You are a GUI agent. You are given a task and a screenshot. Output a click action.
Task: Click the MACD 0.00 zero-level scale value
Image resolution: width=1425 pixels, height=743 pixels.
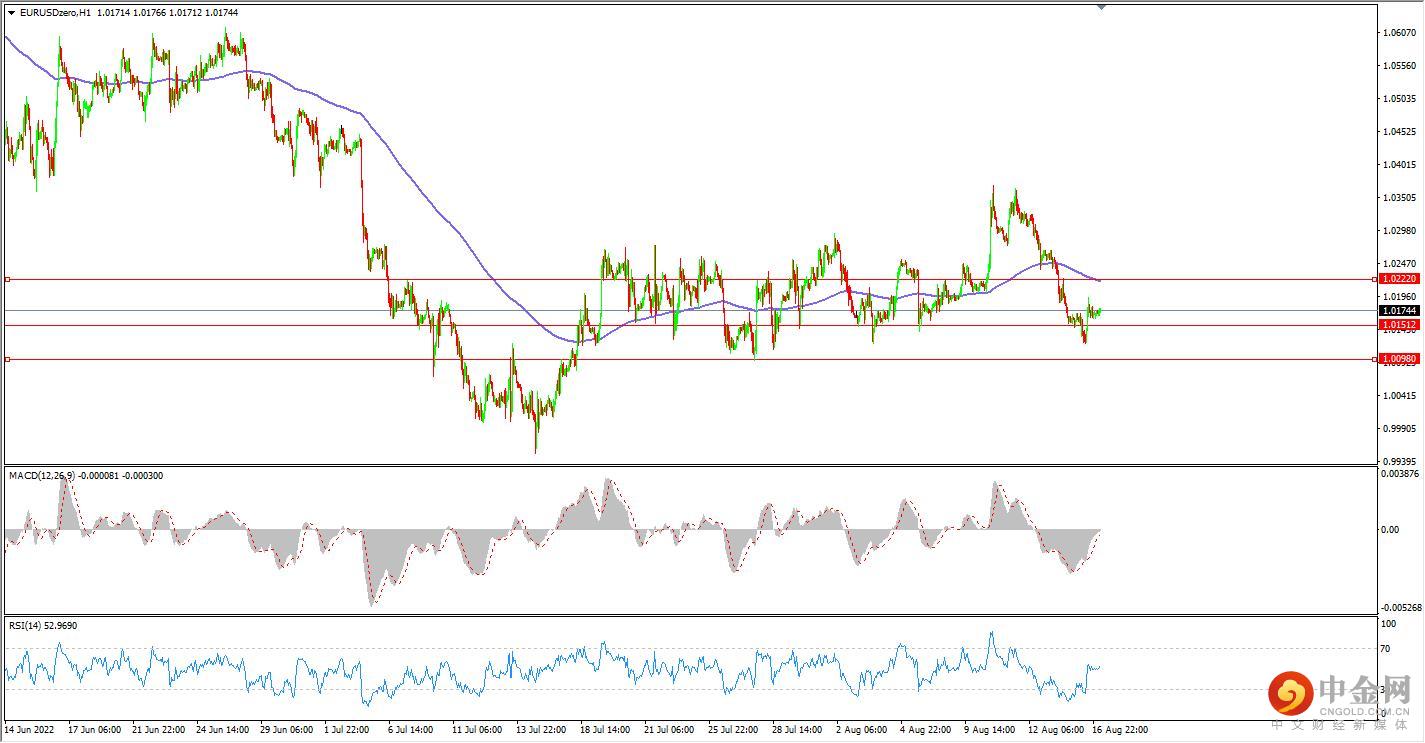click(1390, 530)
